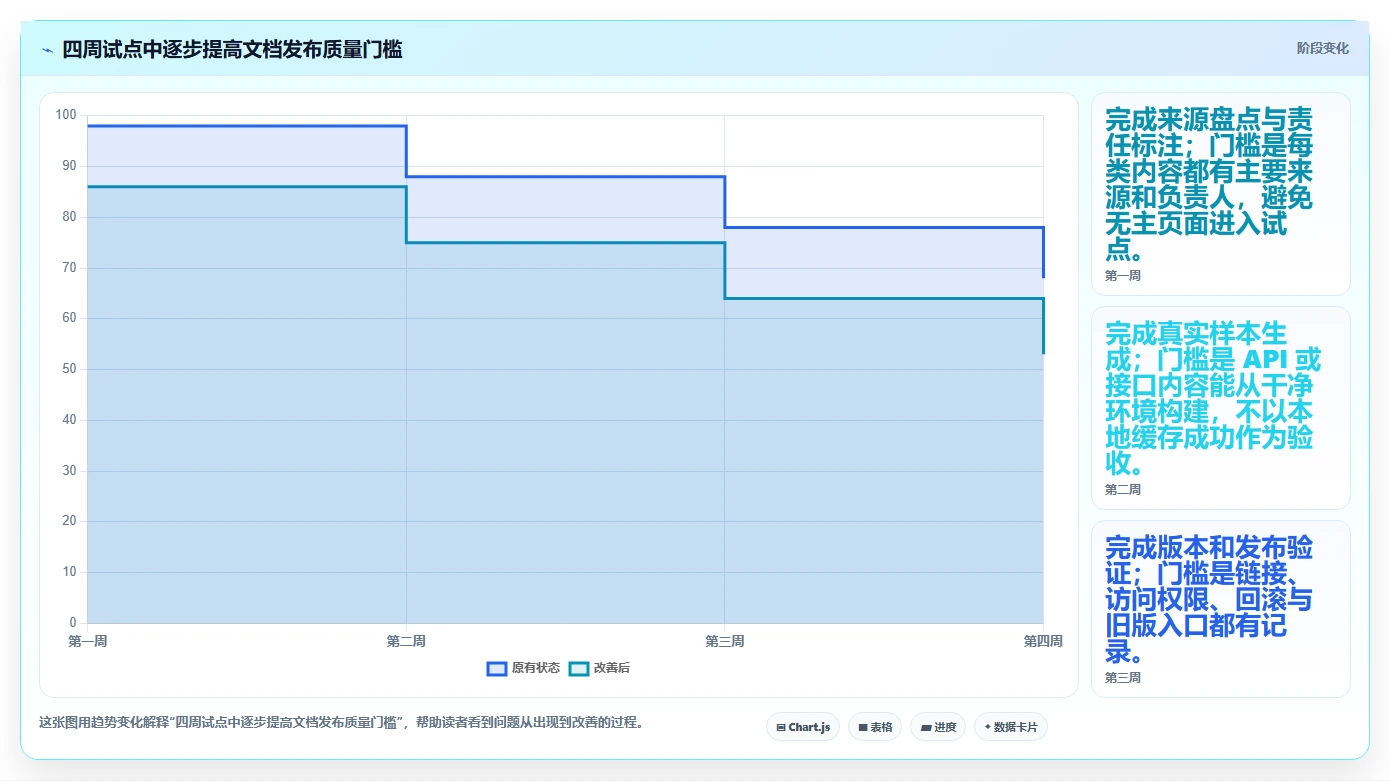
Task: Click the 第二周 x-axis label
Action: tap(406, 641)
